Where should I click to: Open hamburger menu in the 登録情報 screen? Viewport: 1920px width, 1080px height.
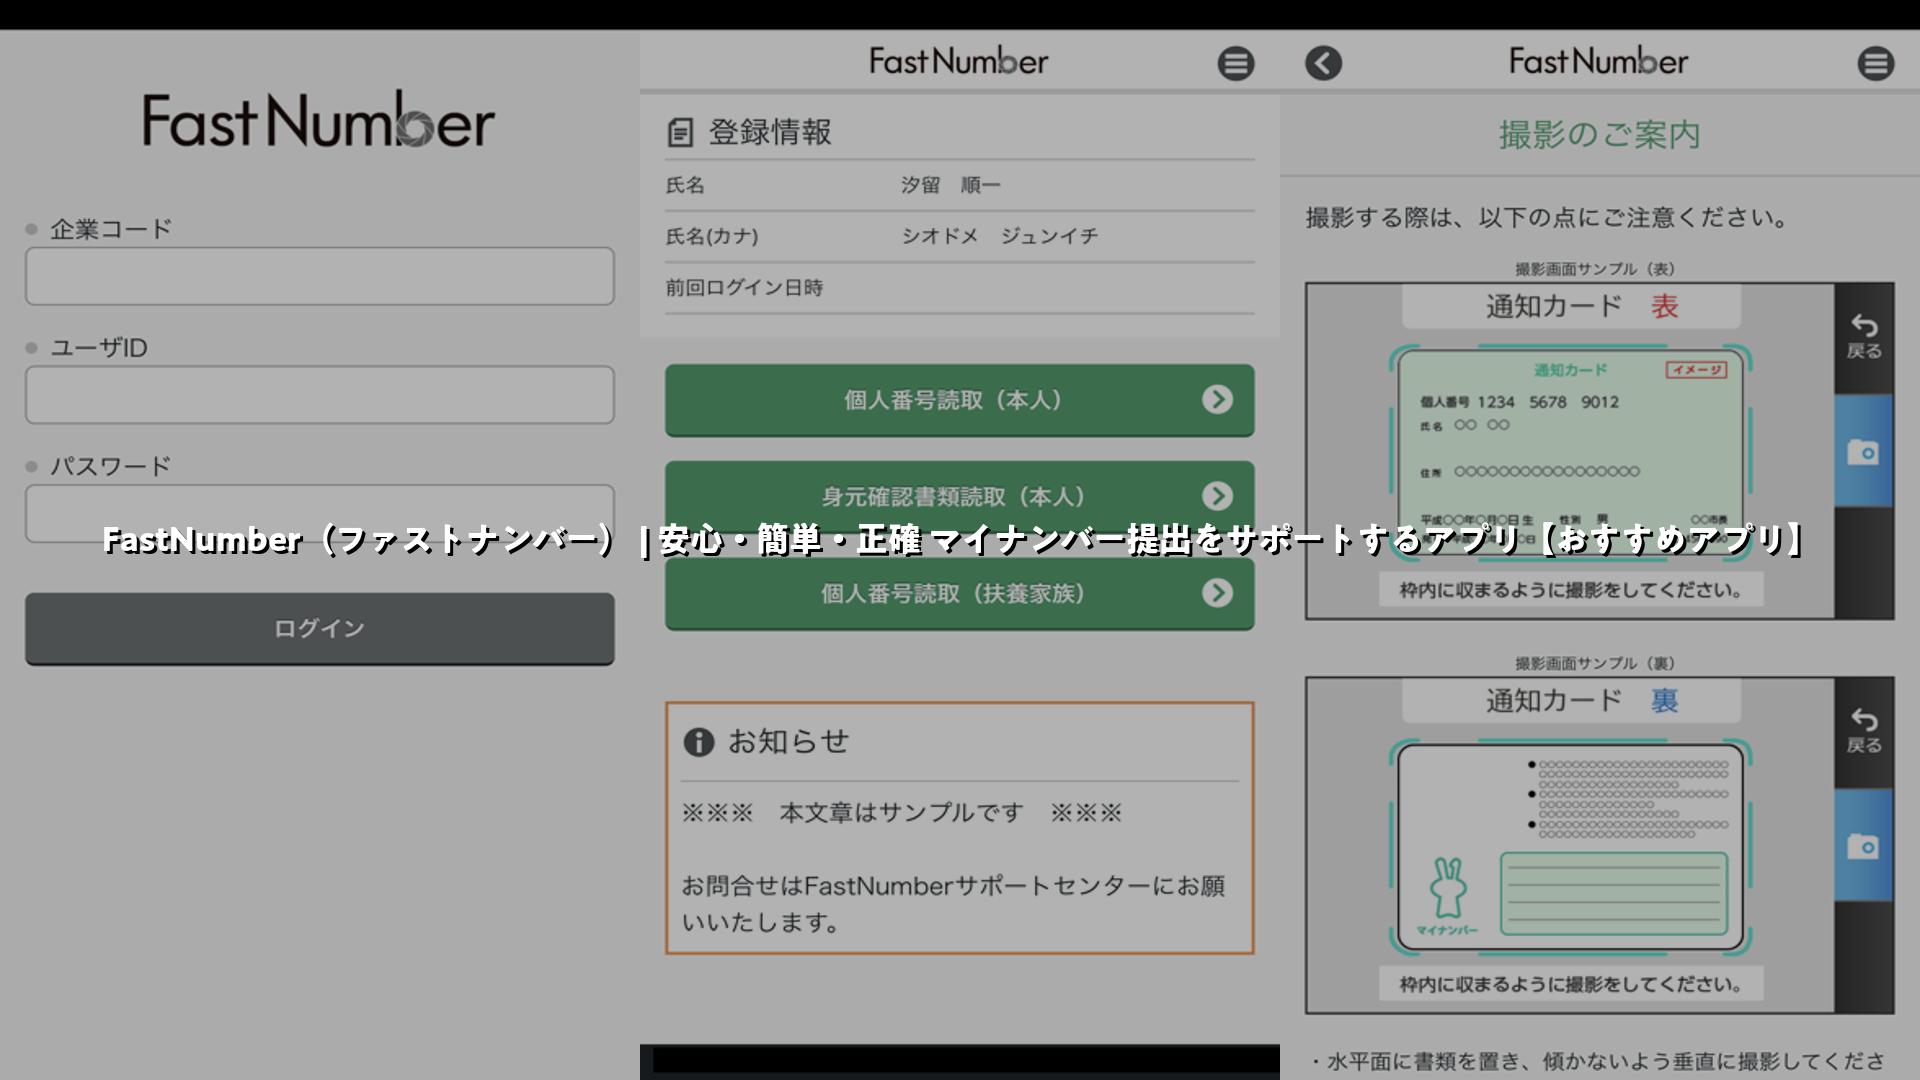[x=1236, y=63]
